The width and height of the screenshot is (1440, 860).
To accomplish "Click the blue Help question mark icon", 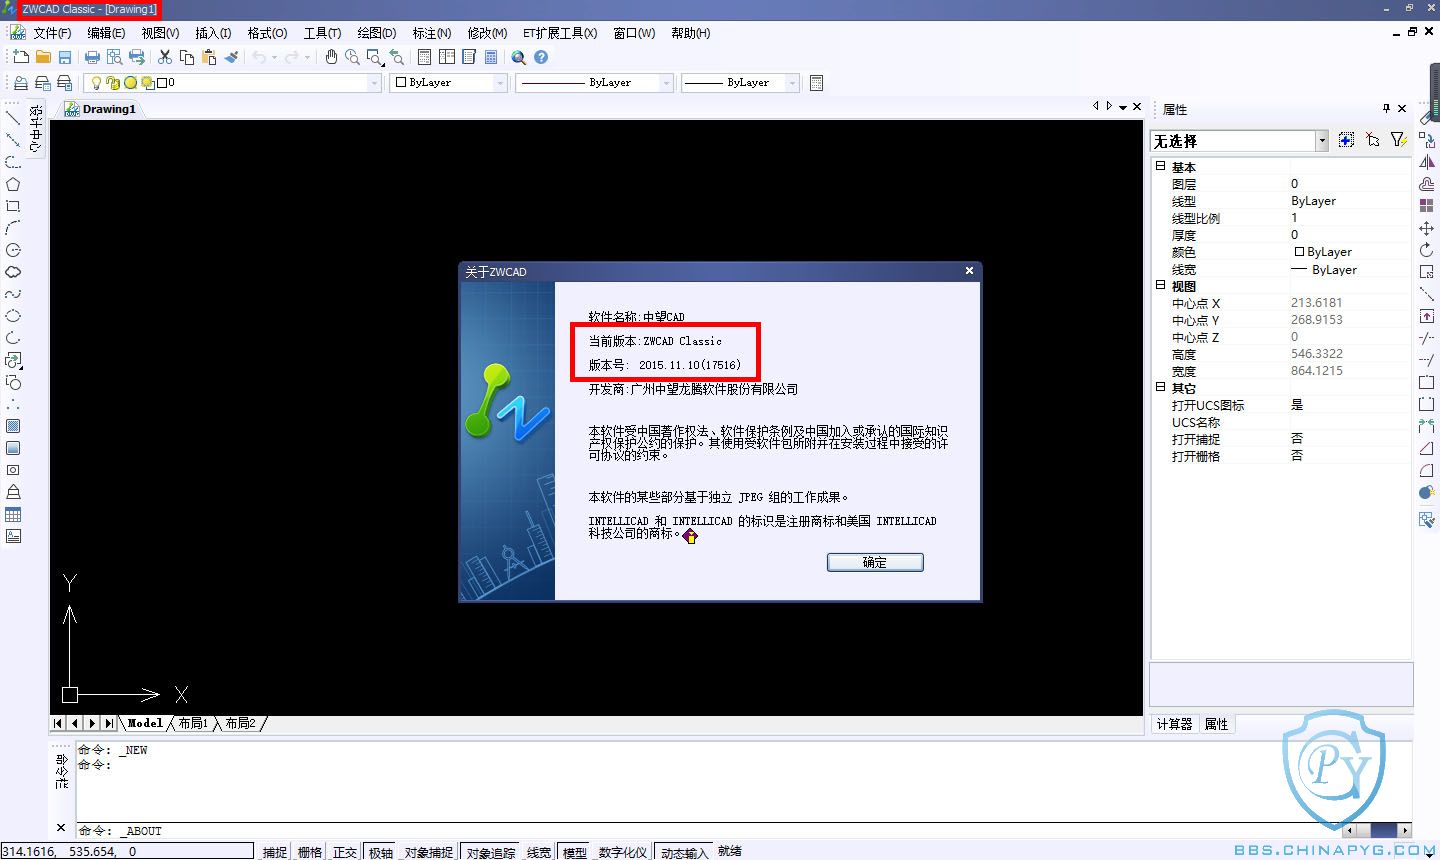I will click(541, 58).
